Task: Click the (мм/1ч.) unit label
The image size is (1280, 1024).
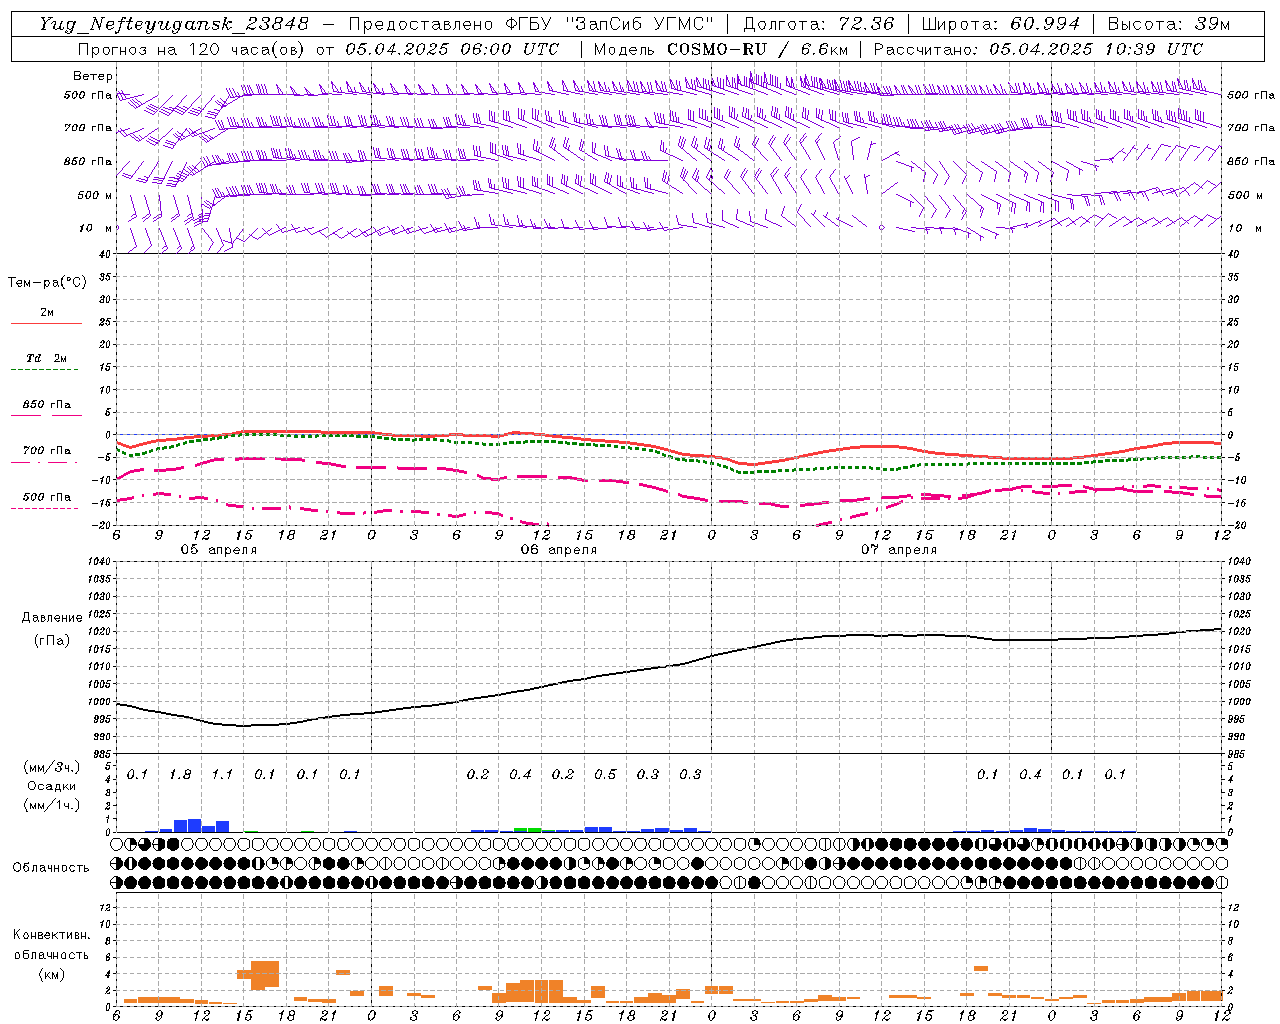Action: (x=52, y=805)
